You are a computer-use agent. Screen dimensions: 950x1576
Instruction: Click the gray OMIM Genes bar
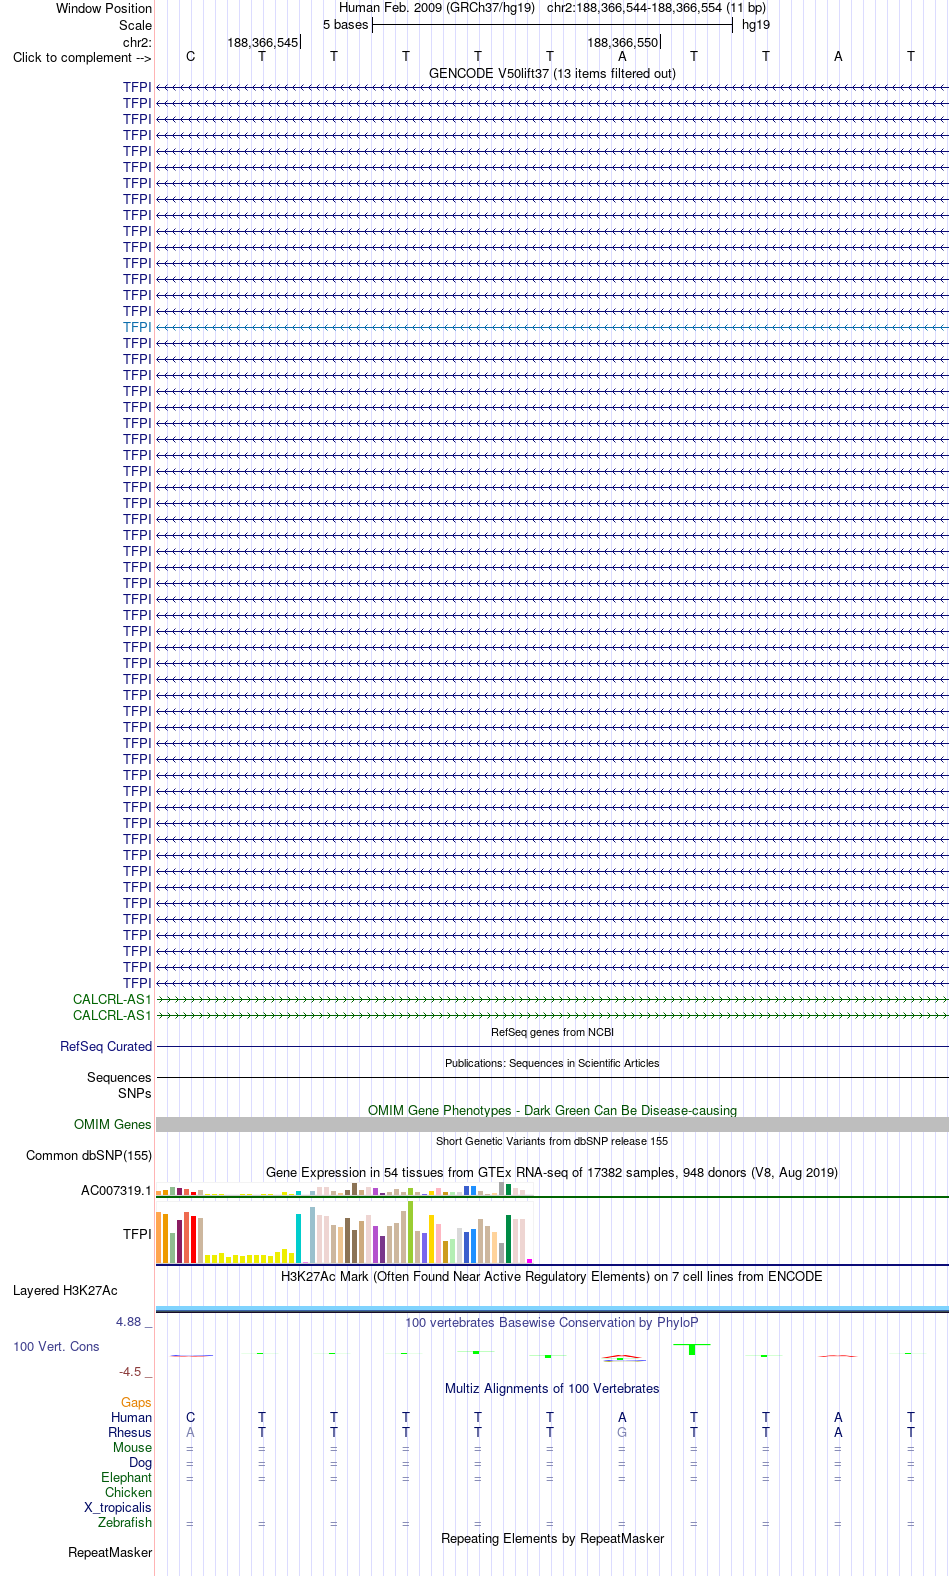[x=552, y=1124]
